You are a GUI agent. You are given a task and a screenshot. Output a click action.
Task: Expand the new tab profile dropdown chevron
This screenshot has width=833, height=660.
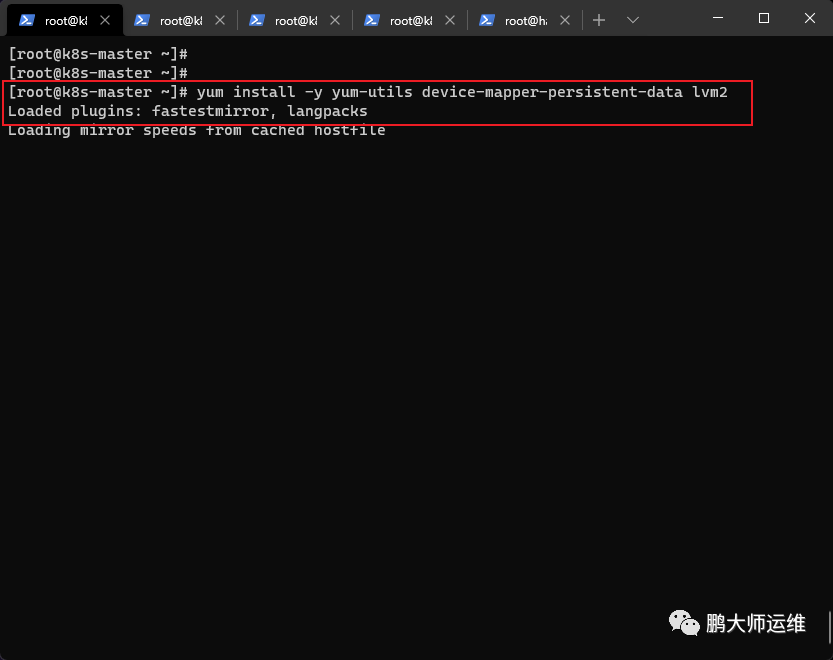click(632, 20)
